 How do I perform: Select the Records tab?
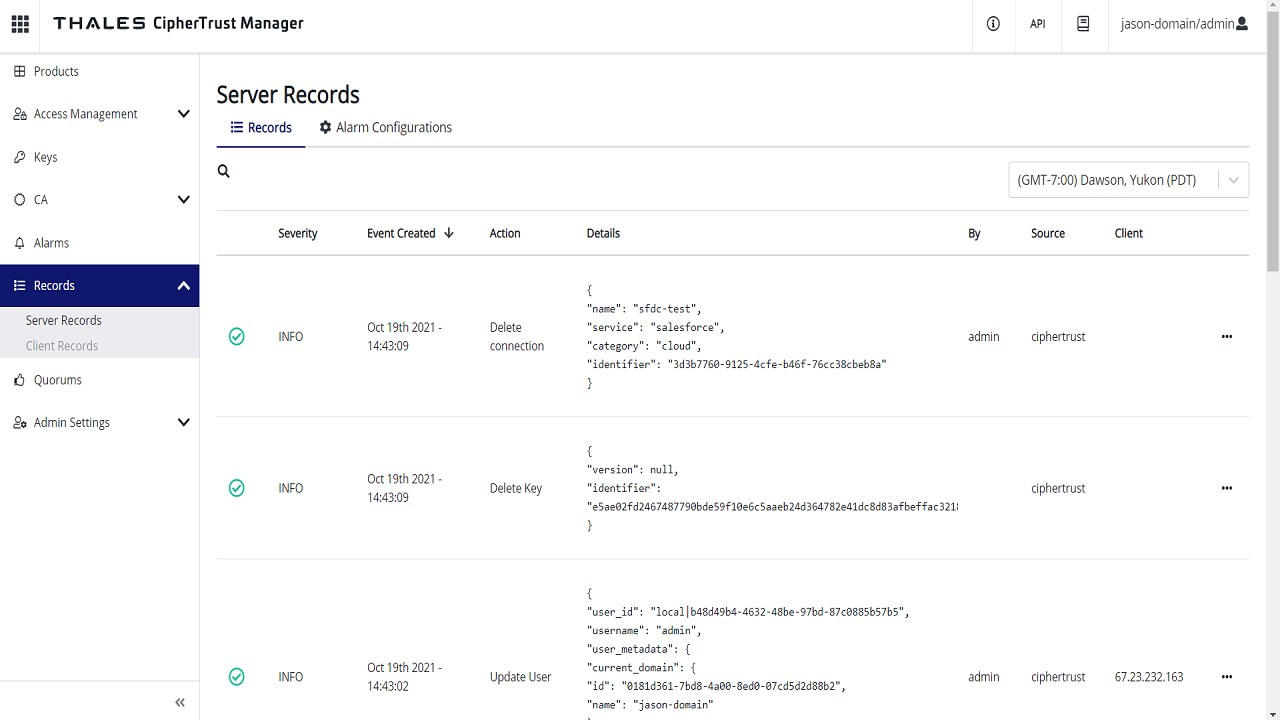tap(261, 128)
